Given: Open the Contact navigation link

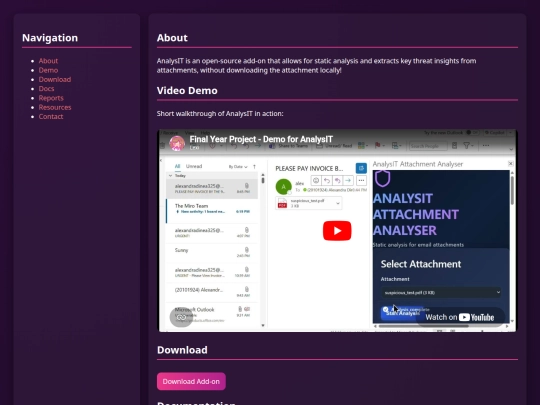Looking at the screenshot, I should pyautogui.click(x=51, y=117).
